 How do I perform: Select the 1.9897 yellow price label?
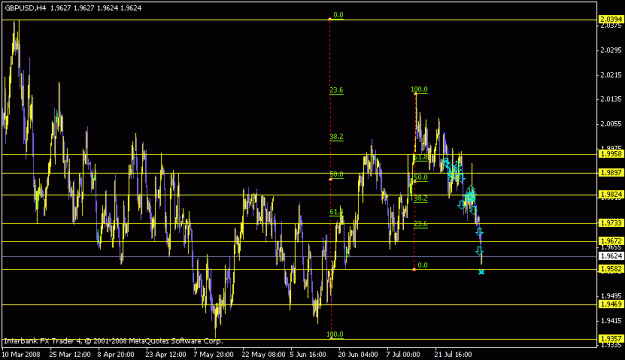[611, 173]
